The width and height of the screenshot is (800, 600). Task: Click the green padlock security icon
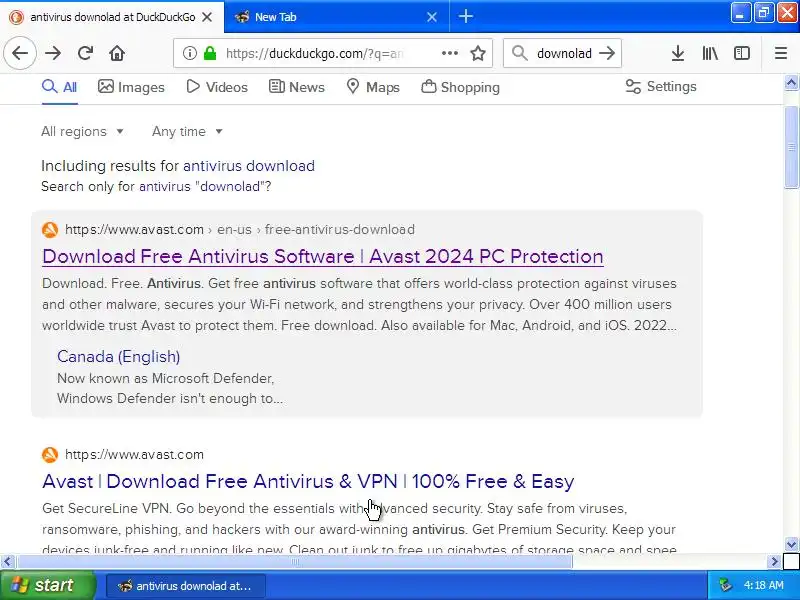(x=210, y=53)
